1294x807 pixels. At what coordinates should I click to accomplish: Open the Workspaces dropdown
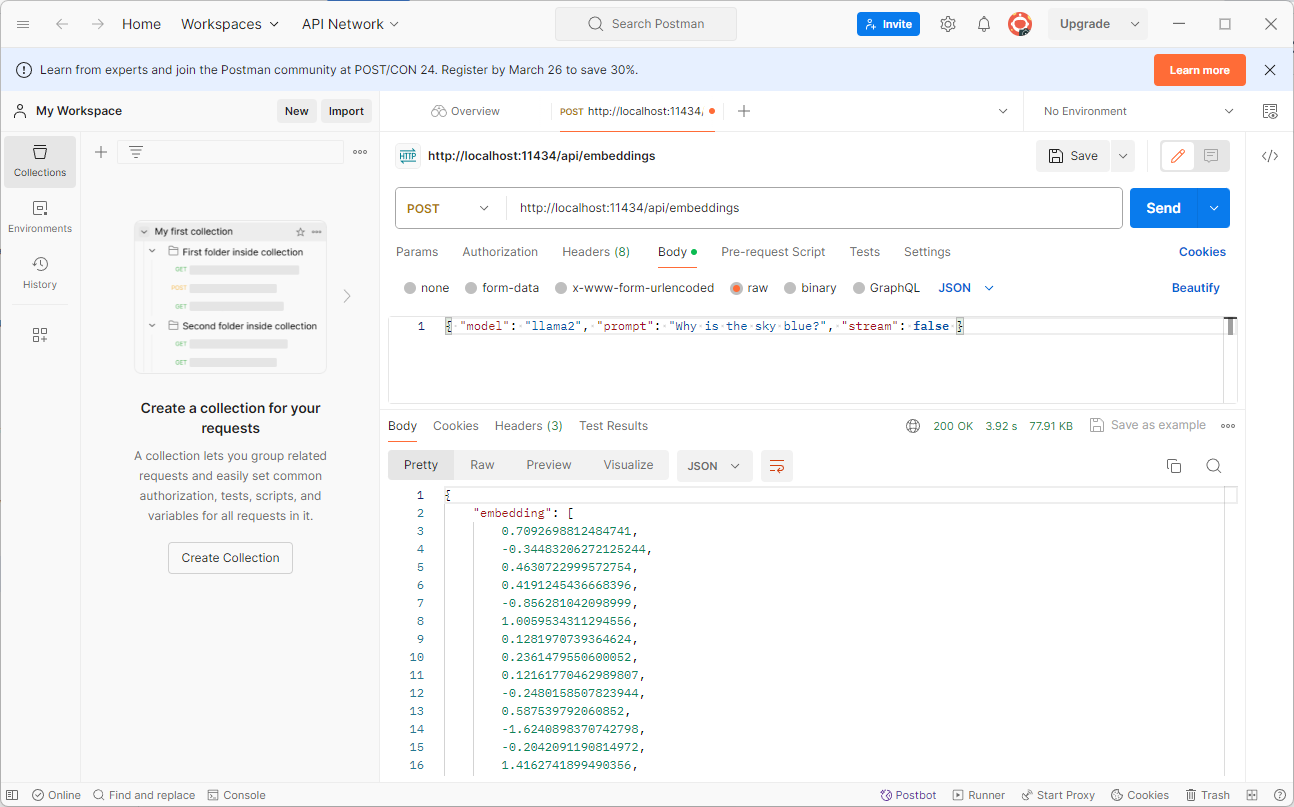(231, 24)
